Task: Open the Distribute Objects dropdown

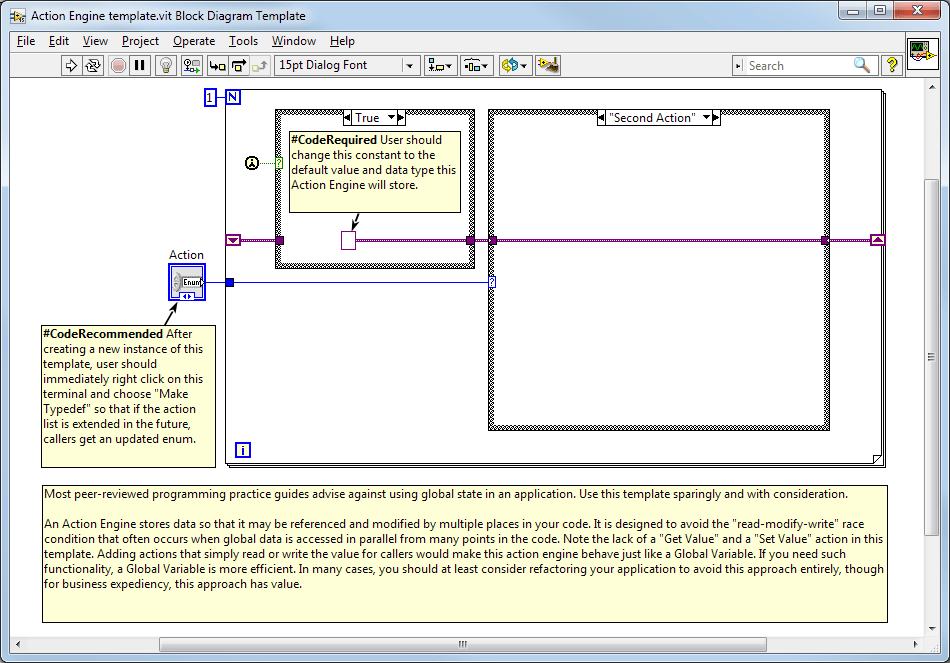Action: pyautogui.click(x=476, y=65)
